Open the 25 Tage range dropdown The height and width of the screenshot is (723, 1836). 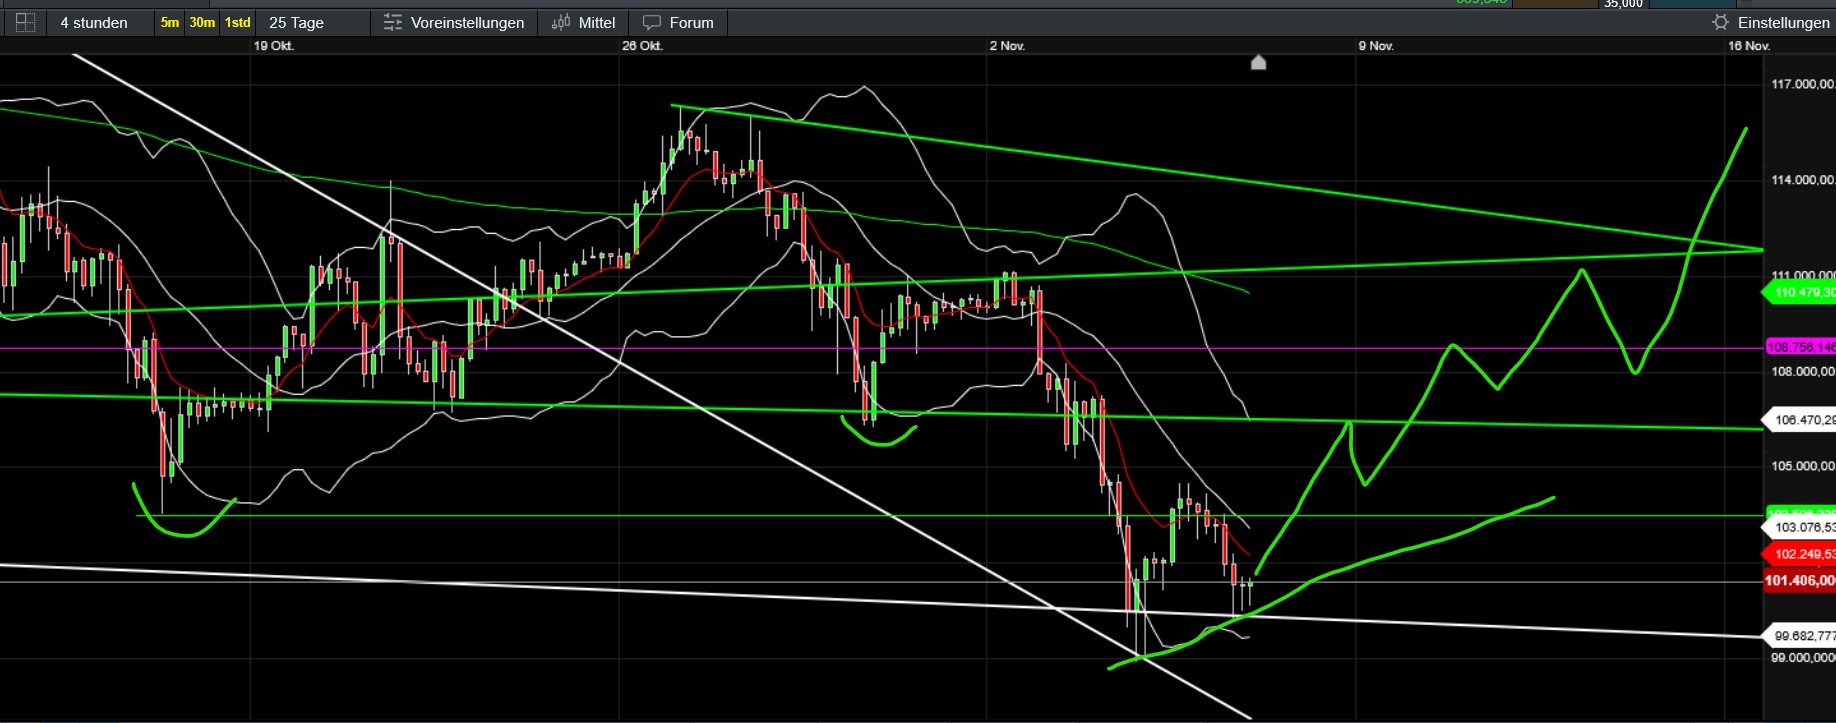296,22
